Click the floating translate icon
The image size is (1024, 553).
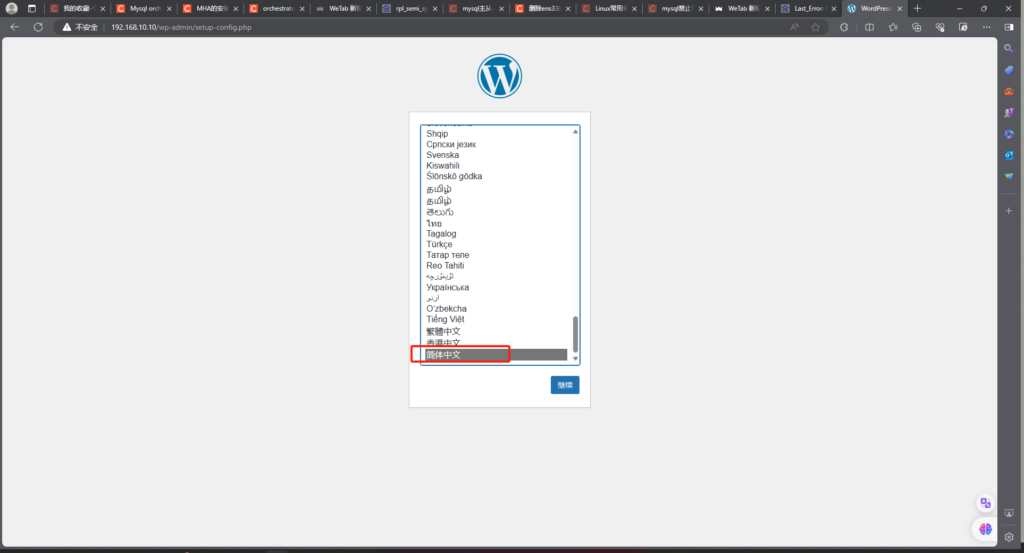tap(985, 503)
